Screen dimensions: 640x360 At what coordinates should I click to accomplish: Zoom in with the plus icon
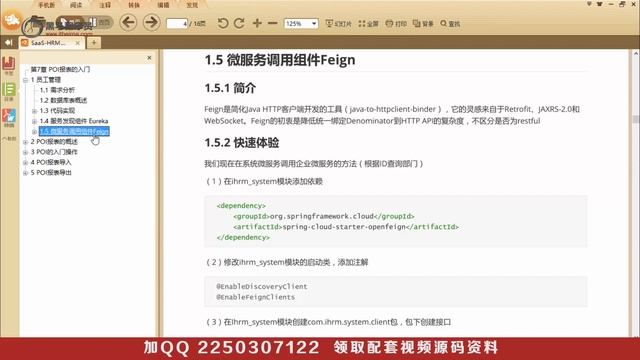point(257,23)
